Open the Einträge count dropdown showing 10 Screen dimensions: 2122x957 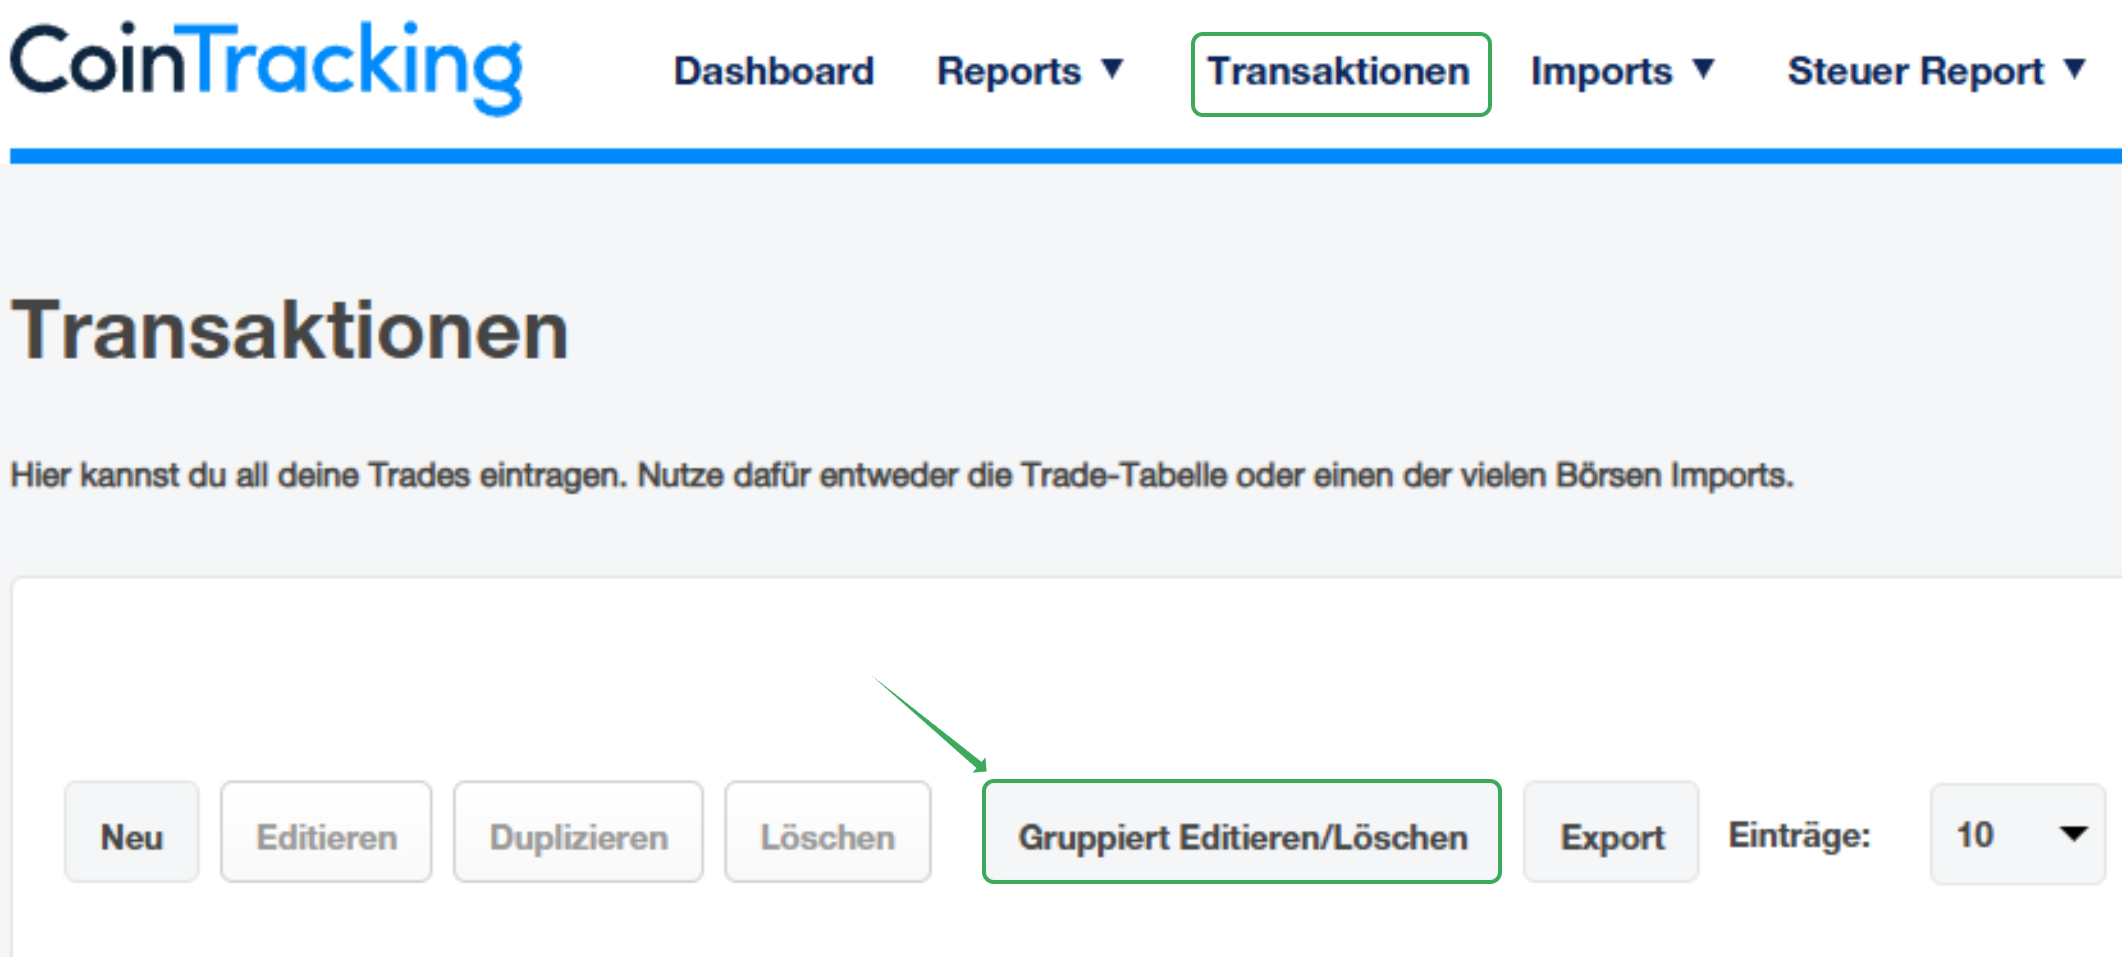click(x=2018, y=834)
